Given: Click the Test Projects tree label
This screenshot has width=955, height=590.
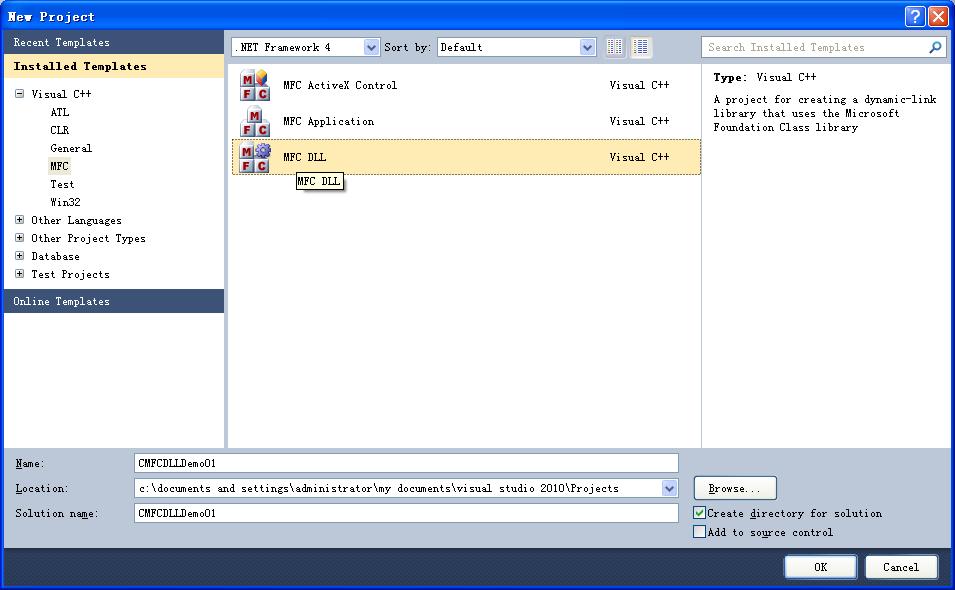Looking at the screenshot, I should [x=70, y=274].
